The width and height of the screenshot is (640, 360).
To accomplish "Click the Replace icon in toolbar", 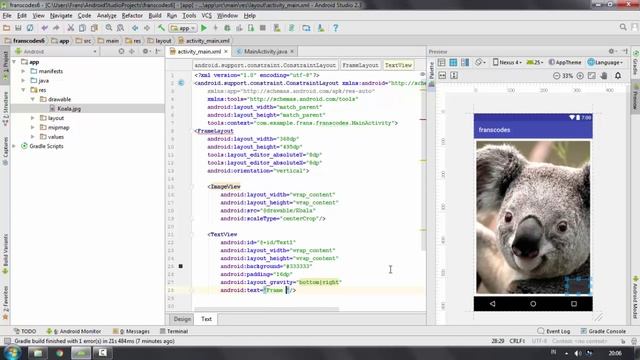I will coord(120,28).
